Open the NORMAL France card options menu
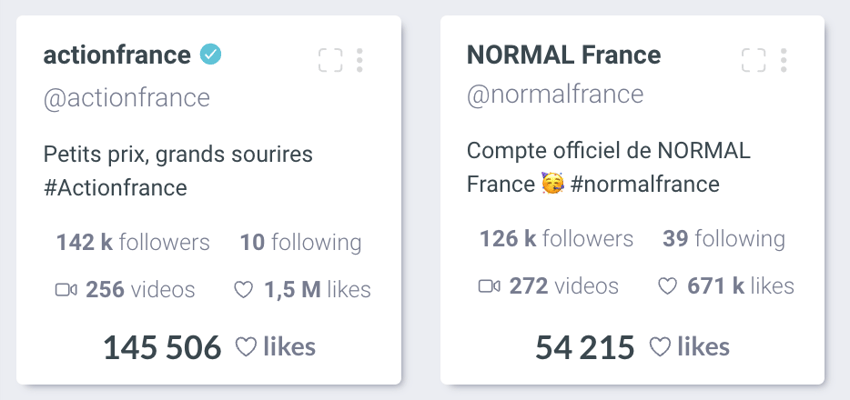 click(783, 60)
